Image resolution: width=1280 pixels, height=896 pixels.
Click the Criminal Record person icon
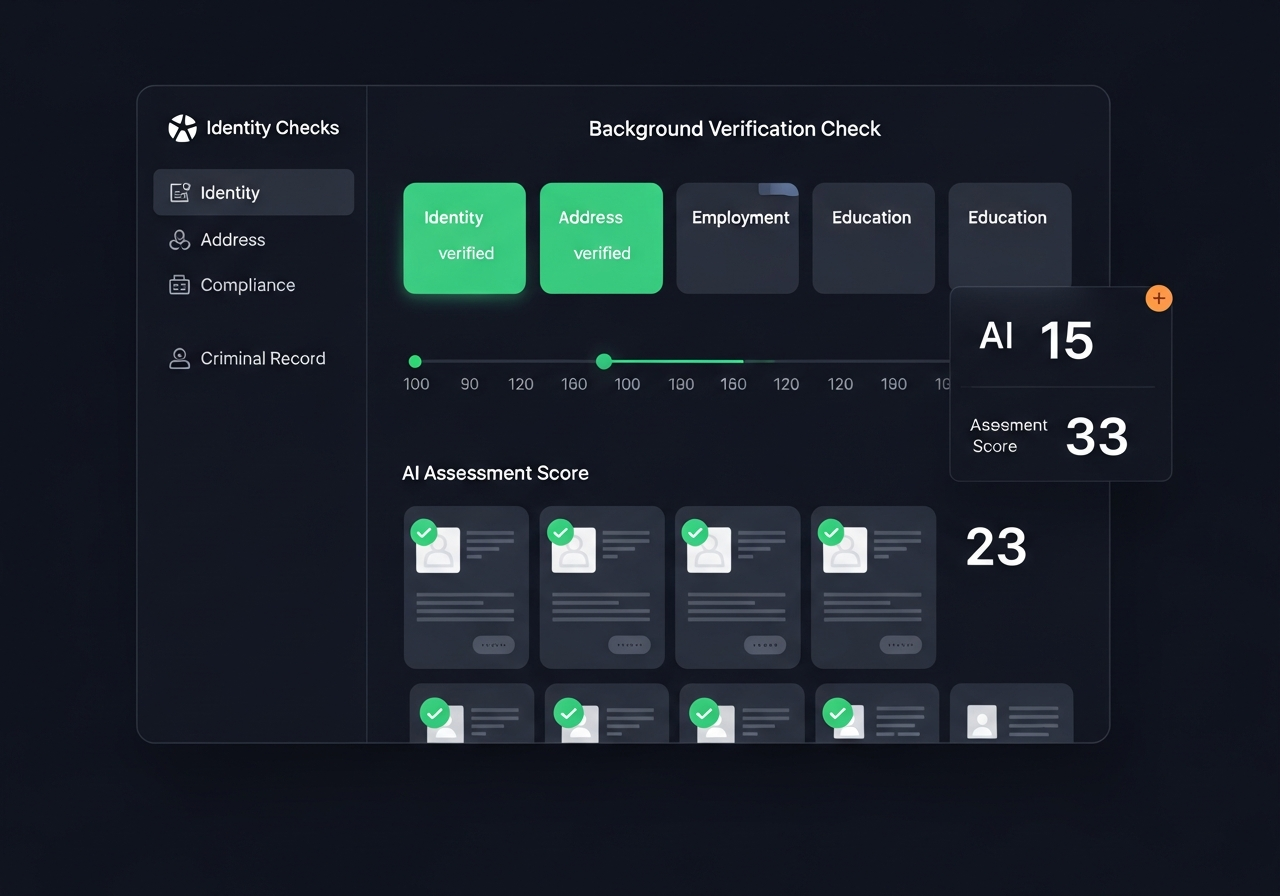click(x=180, y=359)
